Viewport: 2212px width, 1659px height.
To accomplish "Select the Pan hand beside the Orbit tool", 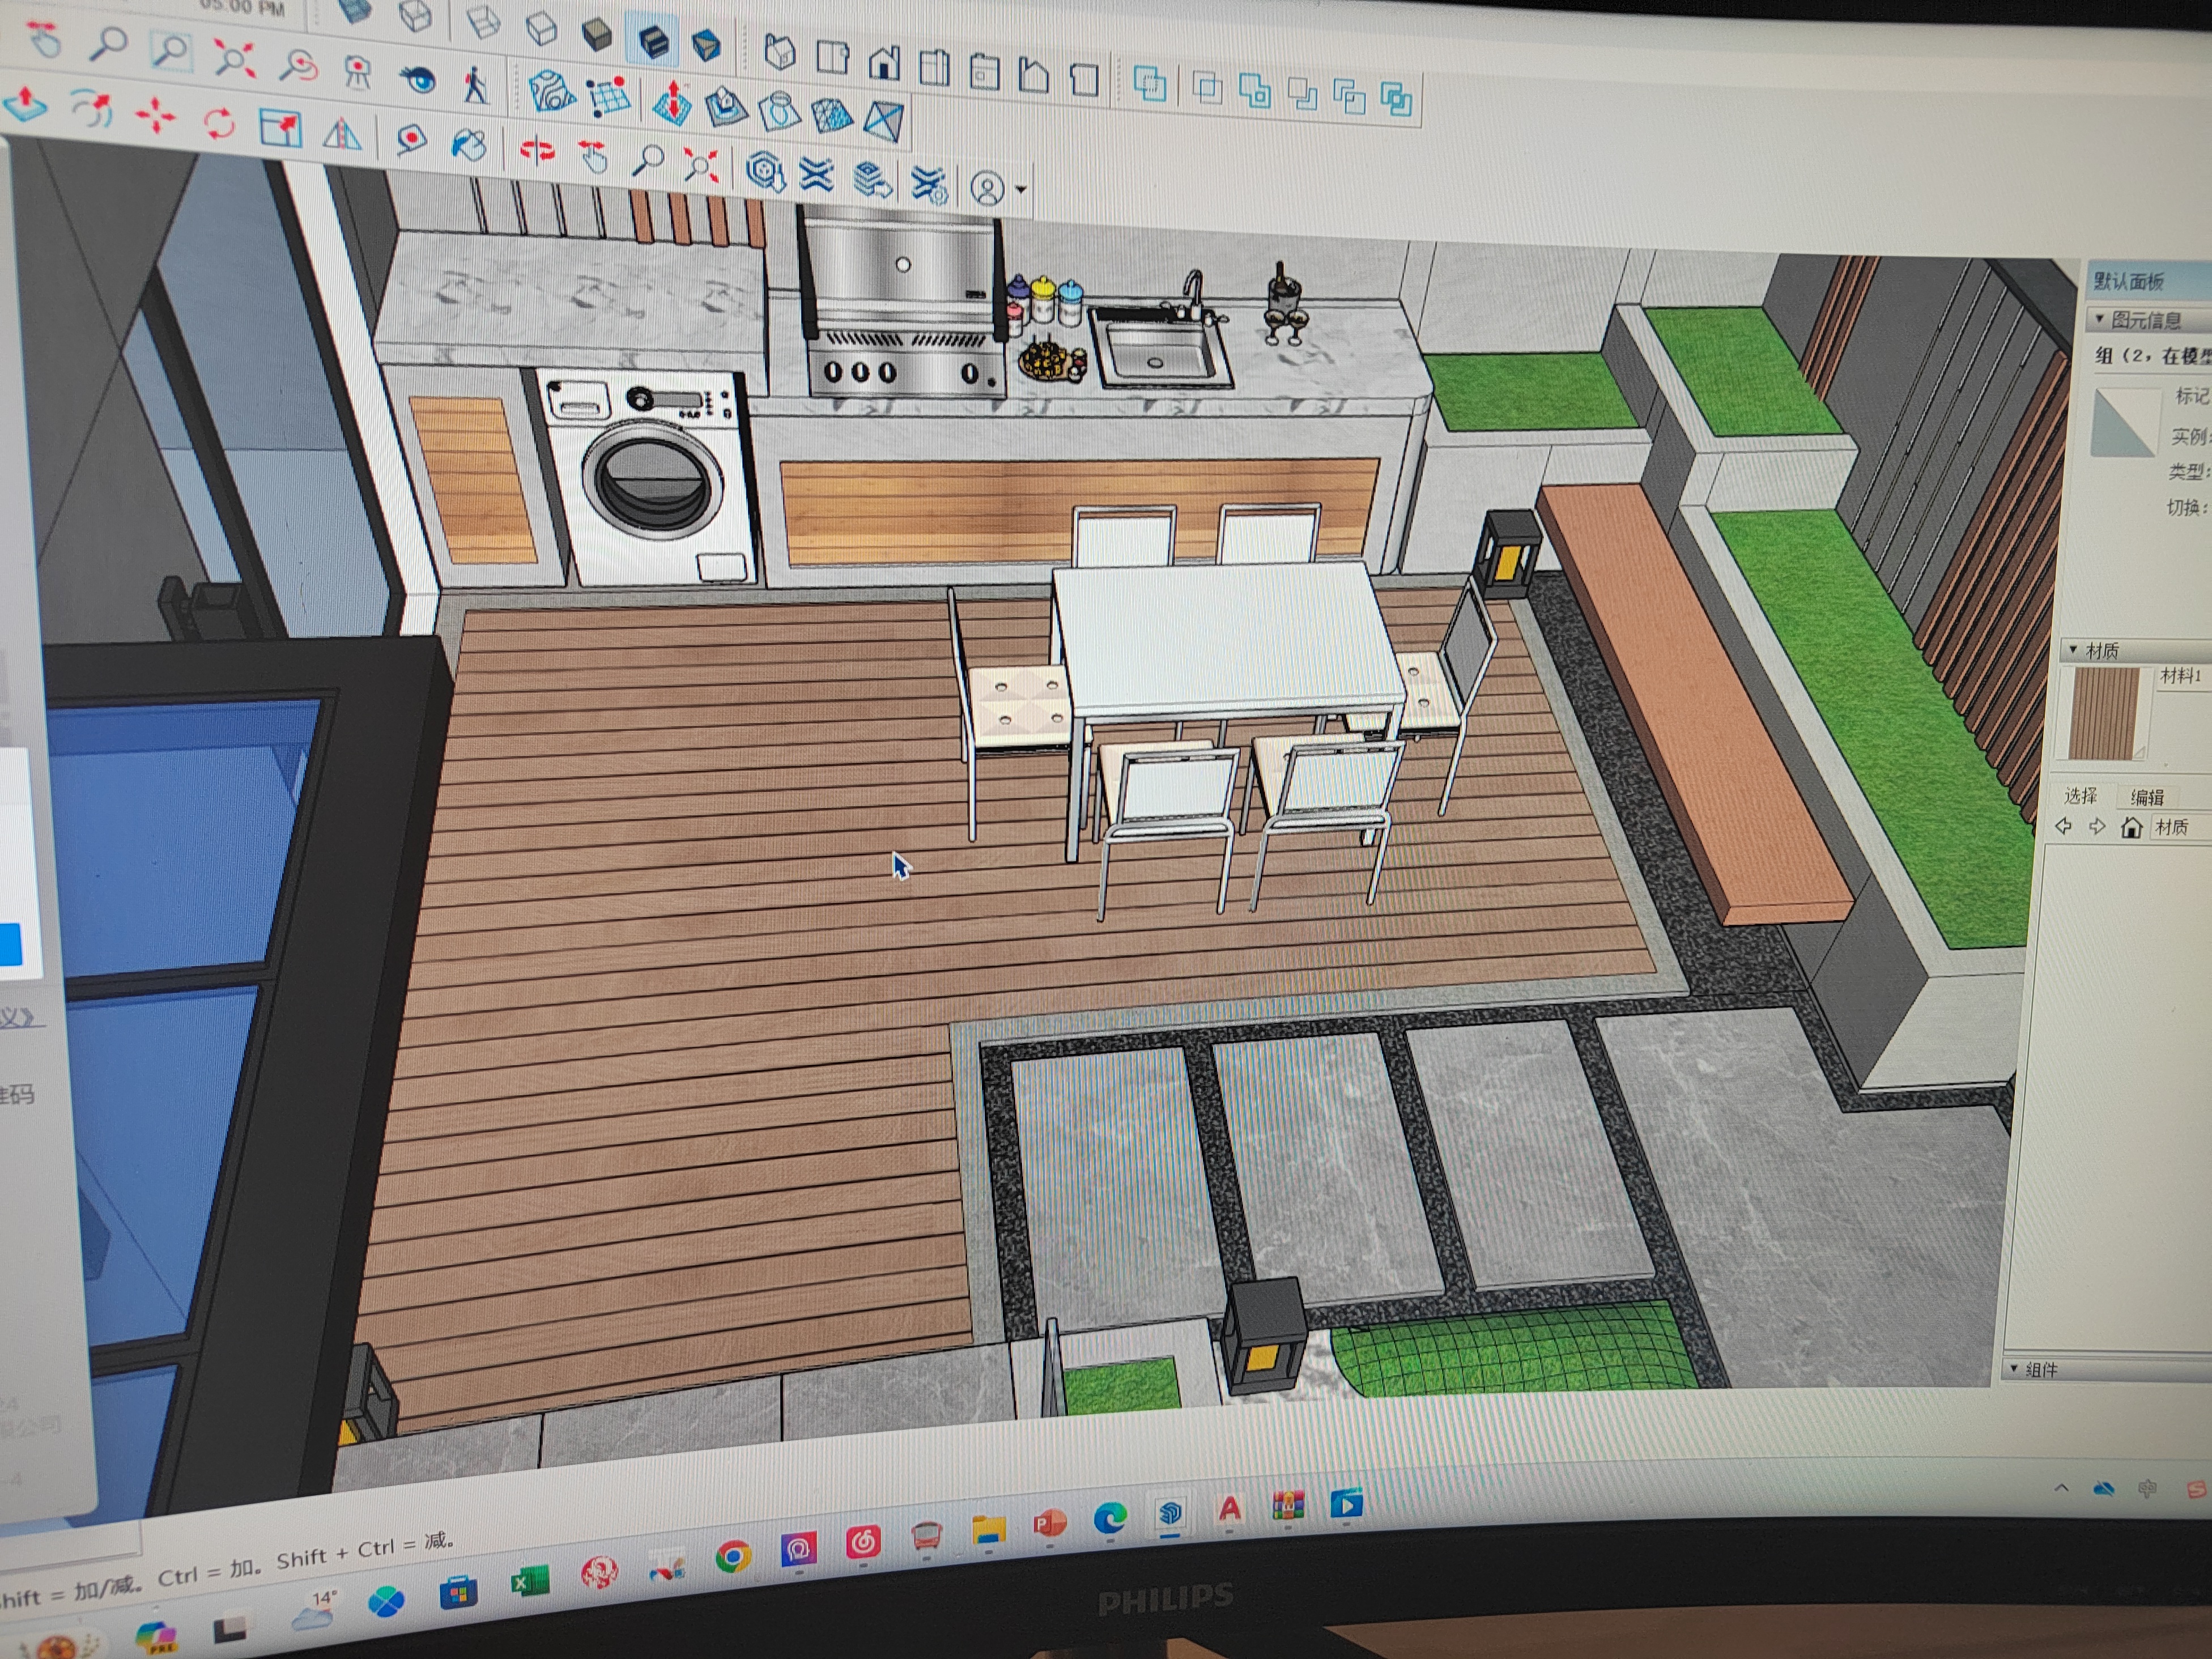I will coord(594,157).
